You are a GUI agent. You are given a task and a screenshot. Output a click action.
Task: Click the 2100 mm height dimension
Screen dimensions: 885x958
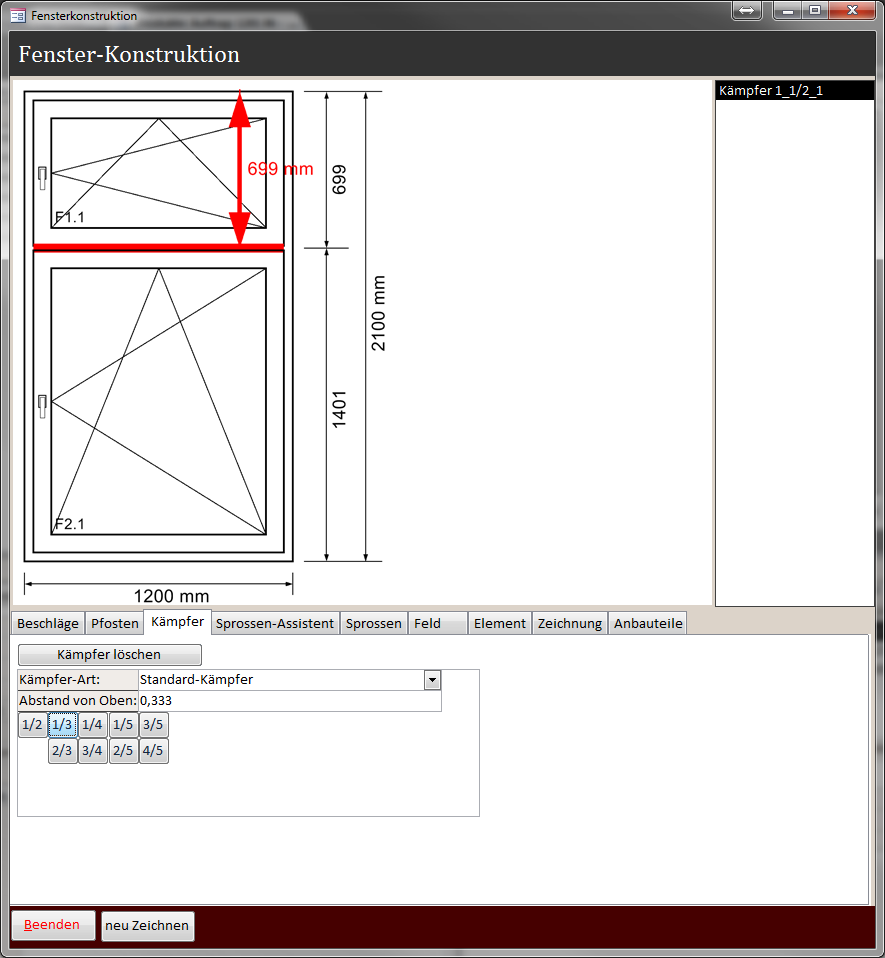(379, 313)
